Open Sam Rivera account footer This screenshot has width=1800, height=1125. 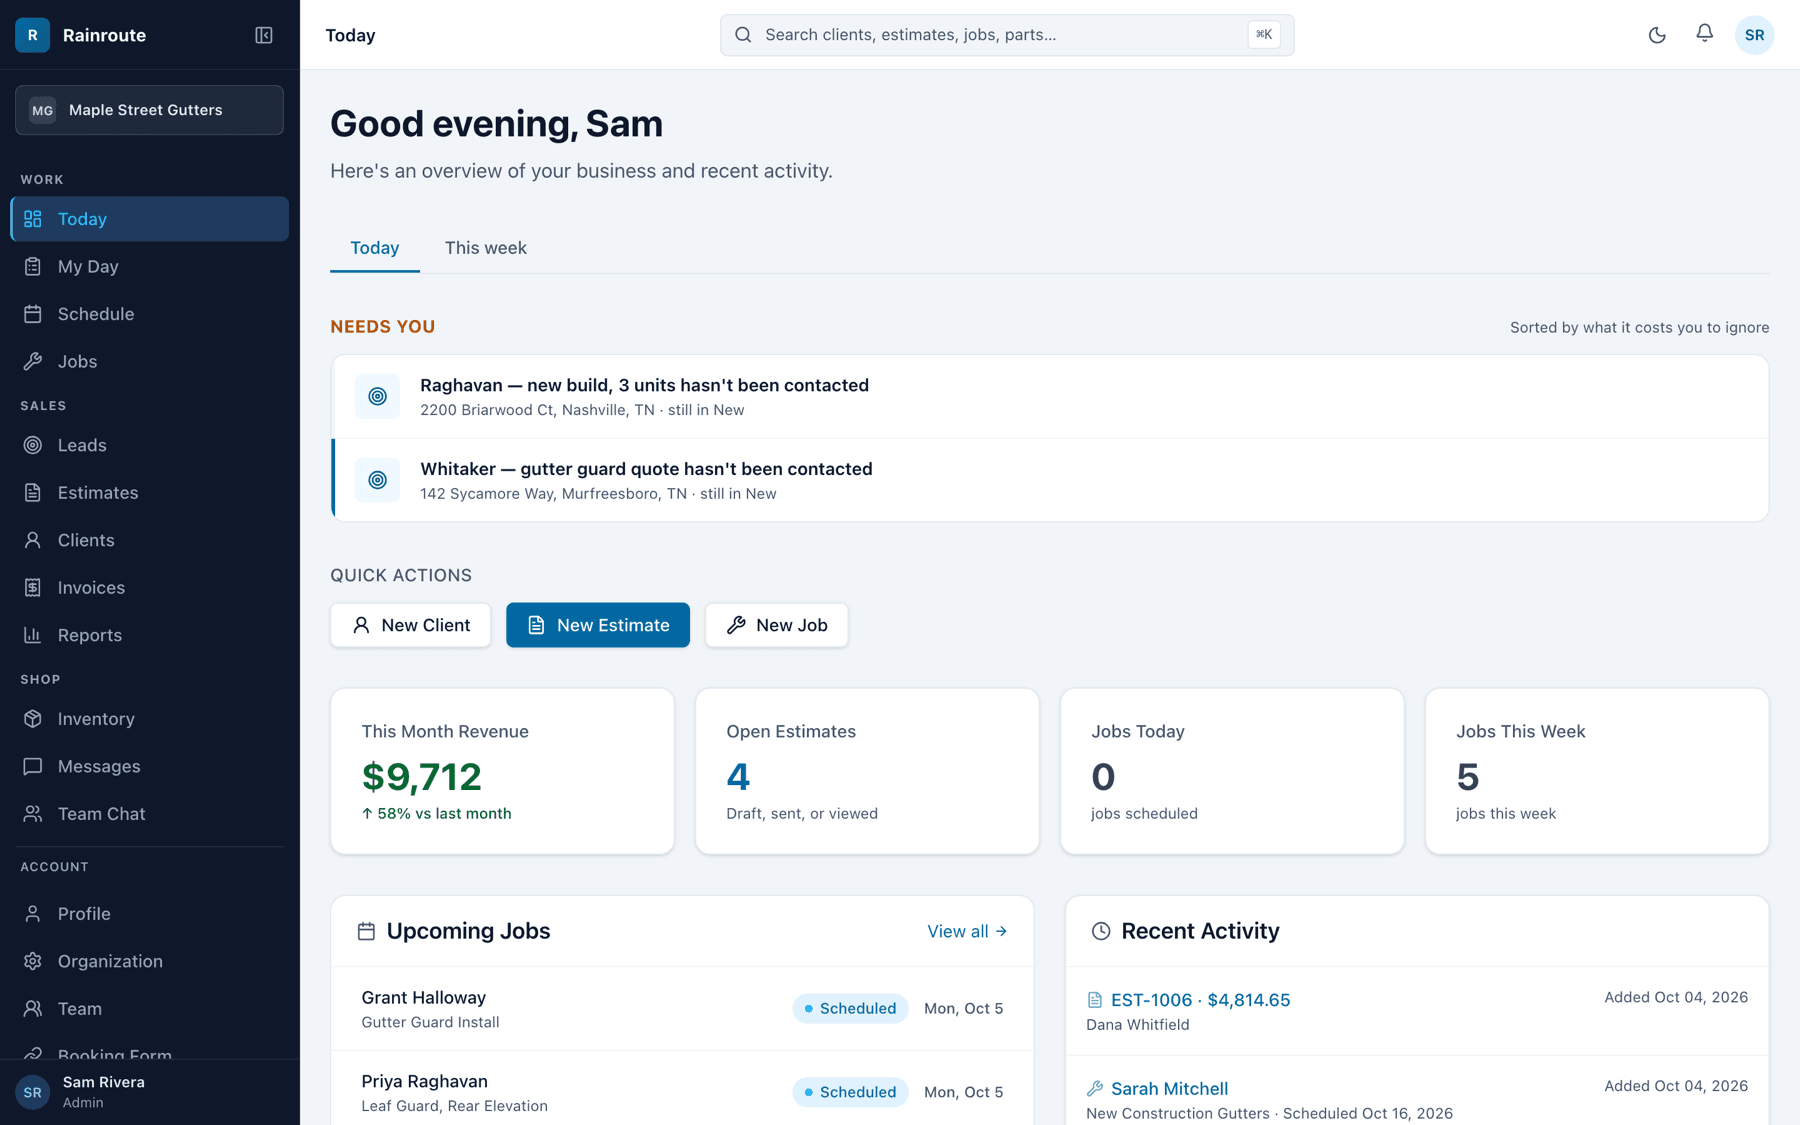click(150, 1092)
